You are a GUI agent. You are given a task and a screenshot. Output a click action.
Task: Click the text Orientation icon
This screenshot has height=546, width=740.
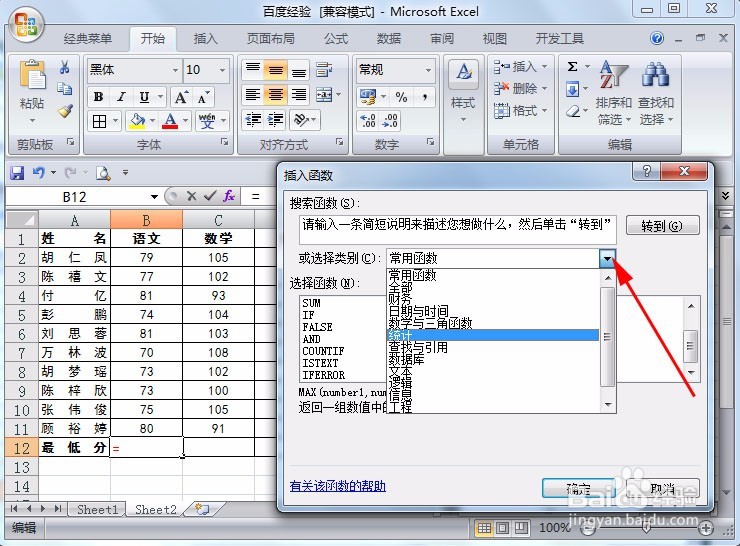point(301,119)
